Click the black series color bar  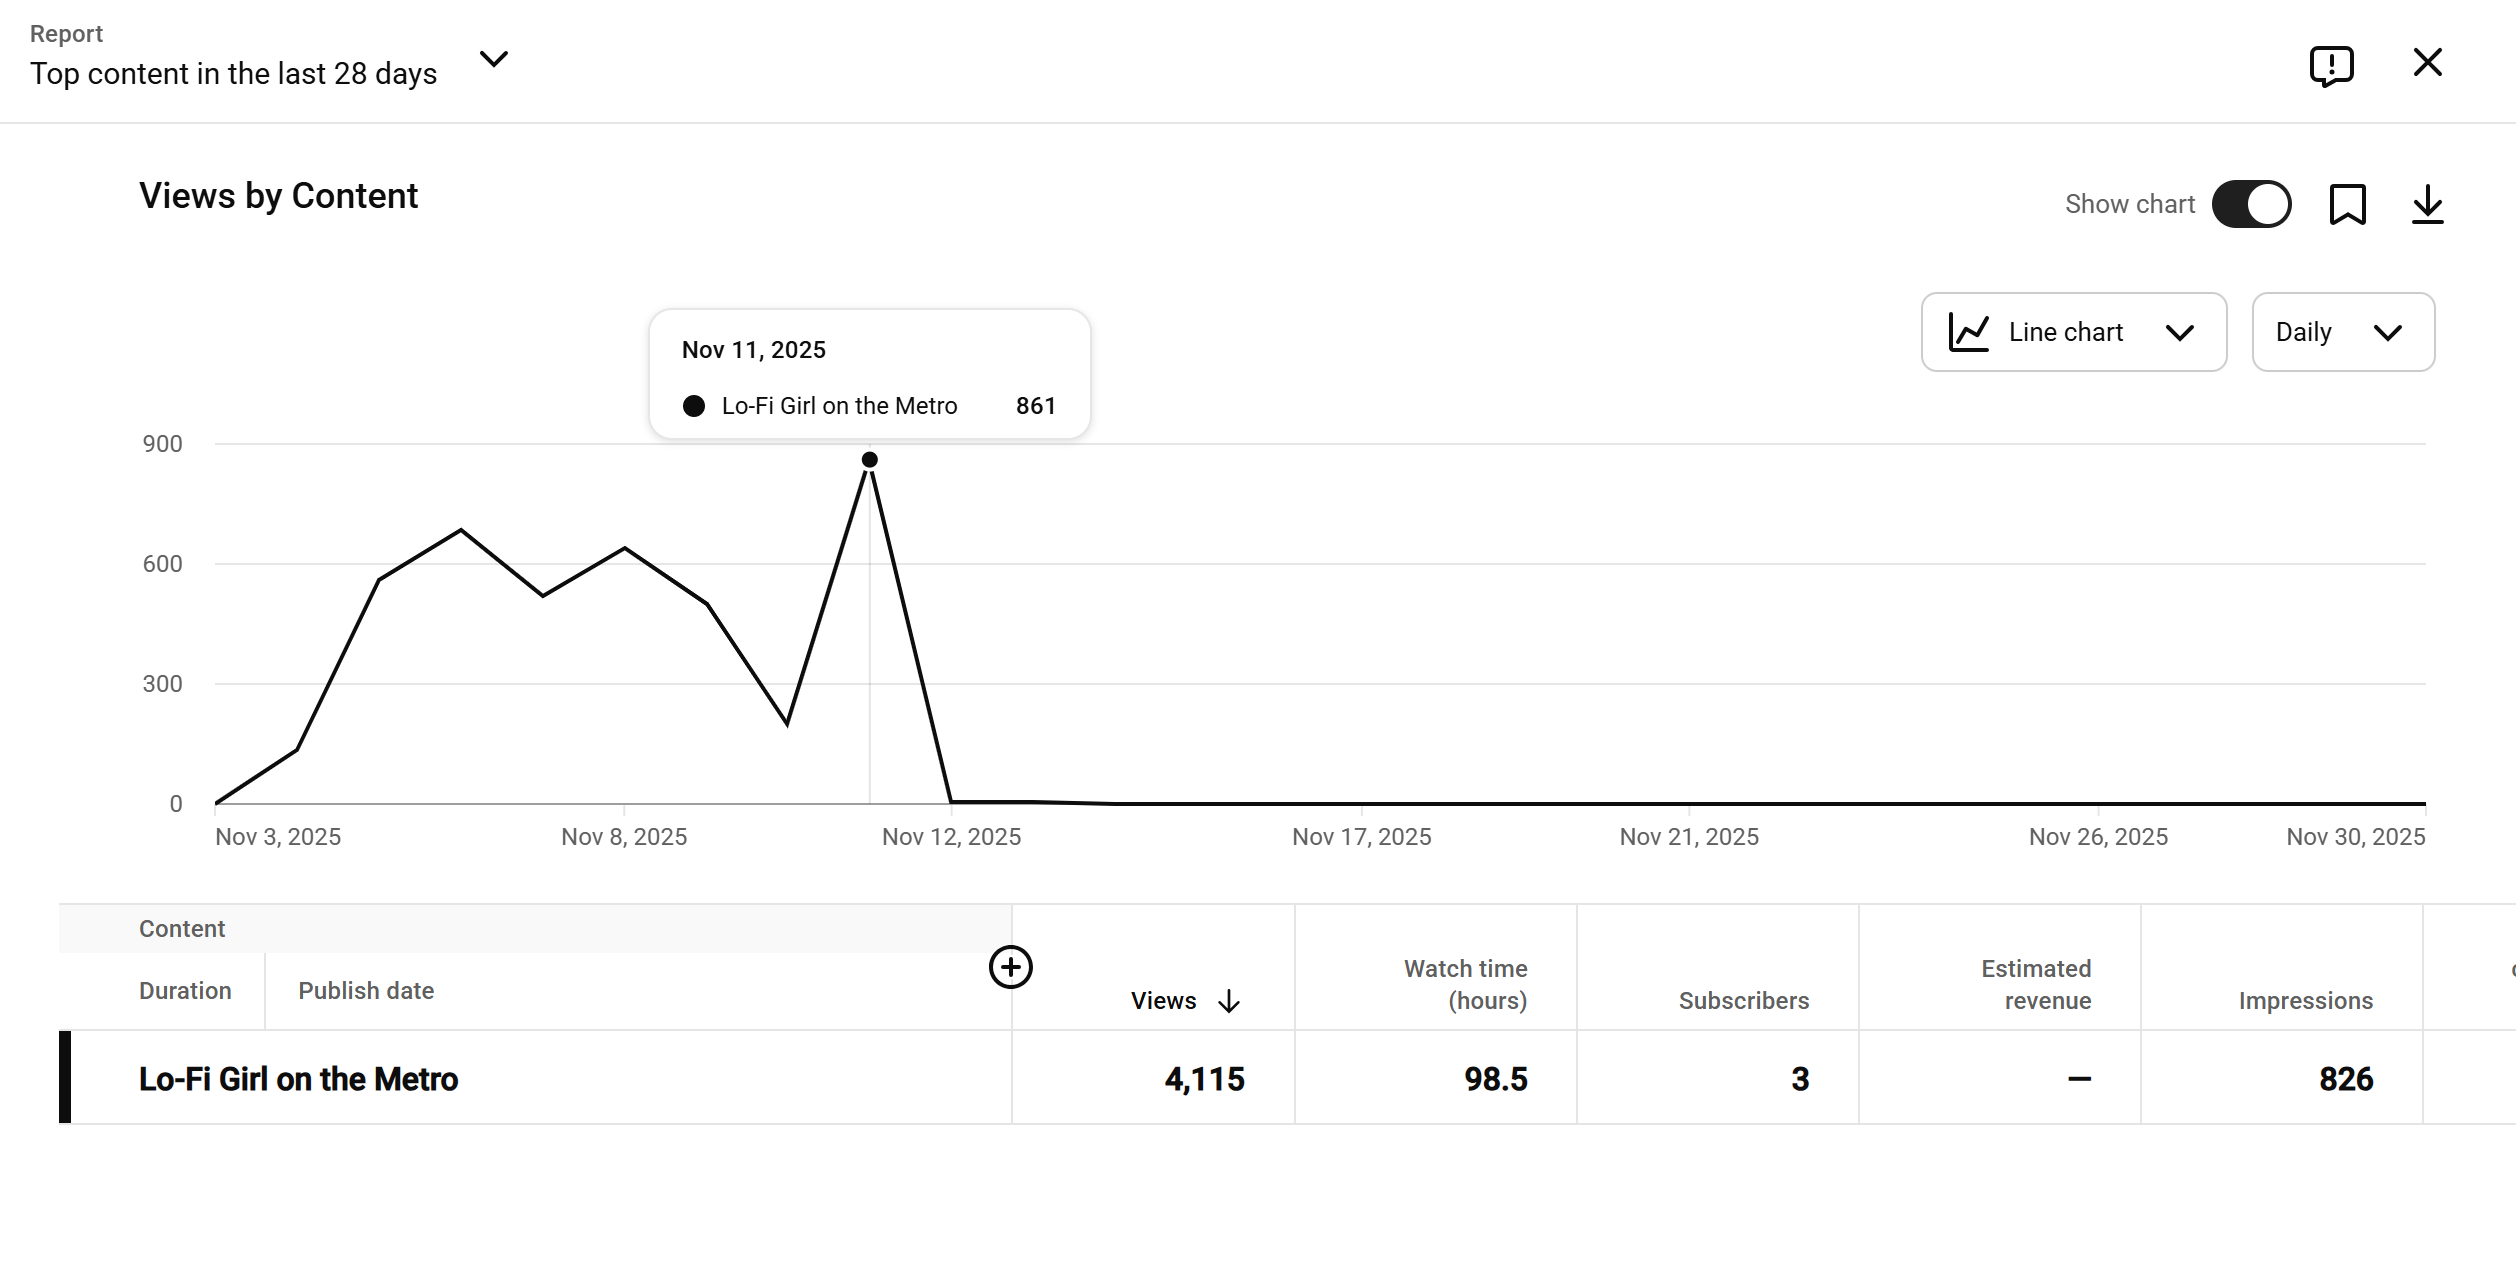pyautogui.click(x=65, y=1077)
